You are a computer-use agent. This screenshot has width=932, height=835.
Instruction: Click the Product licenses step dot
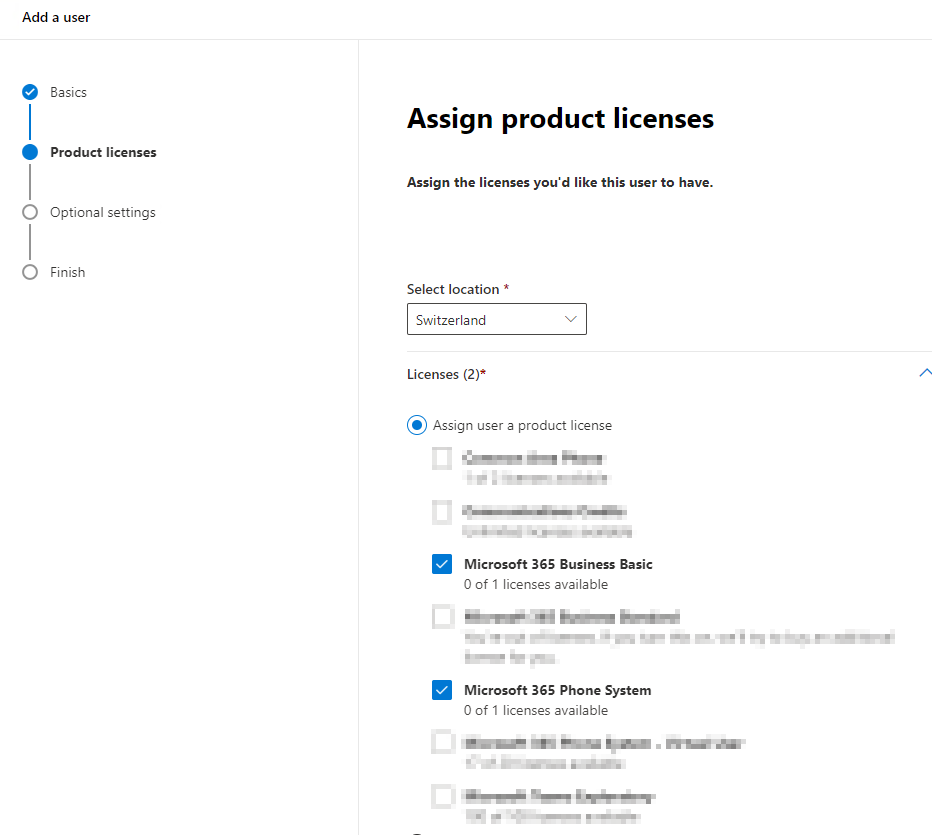click(x=30, y=152)
